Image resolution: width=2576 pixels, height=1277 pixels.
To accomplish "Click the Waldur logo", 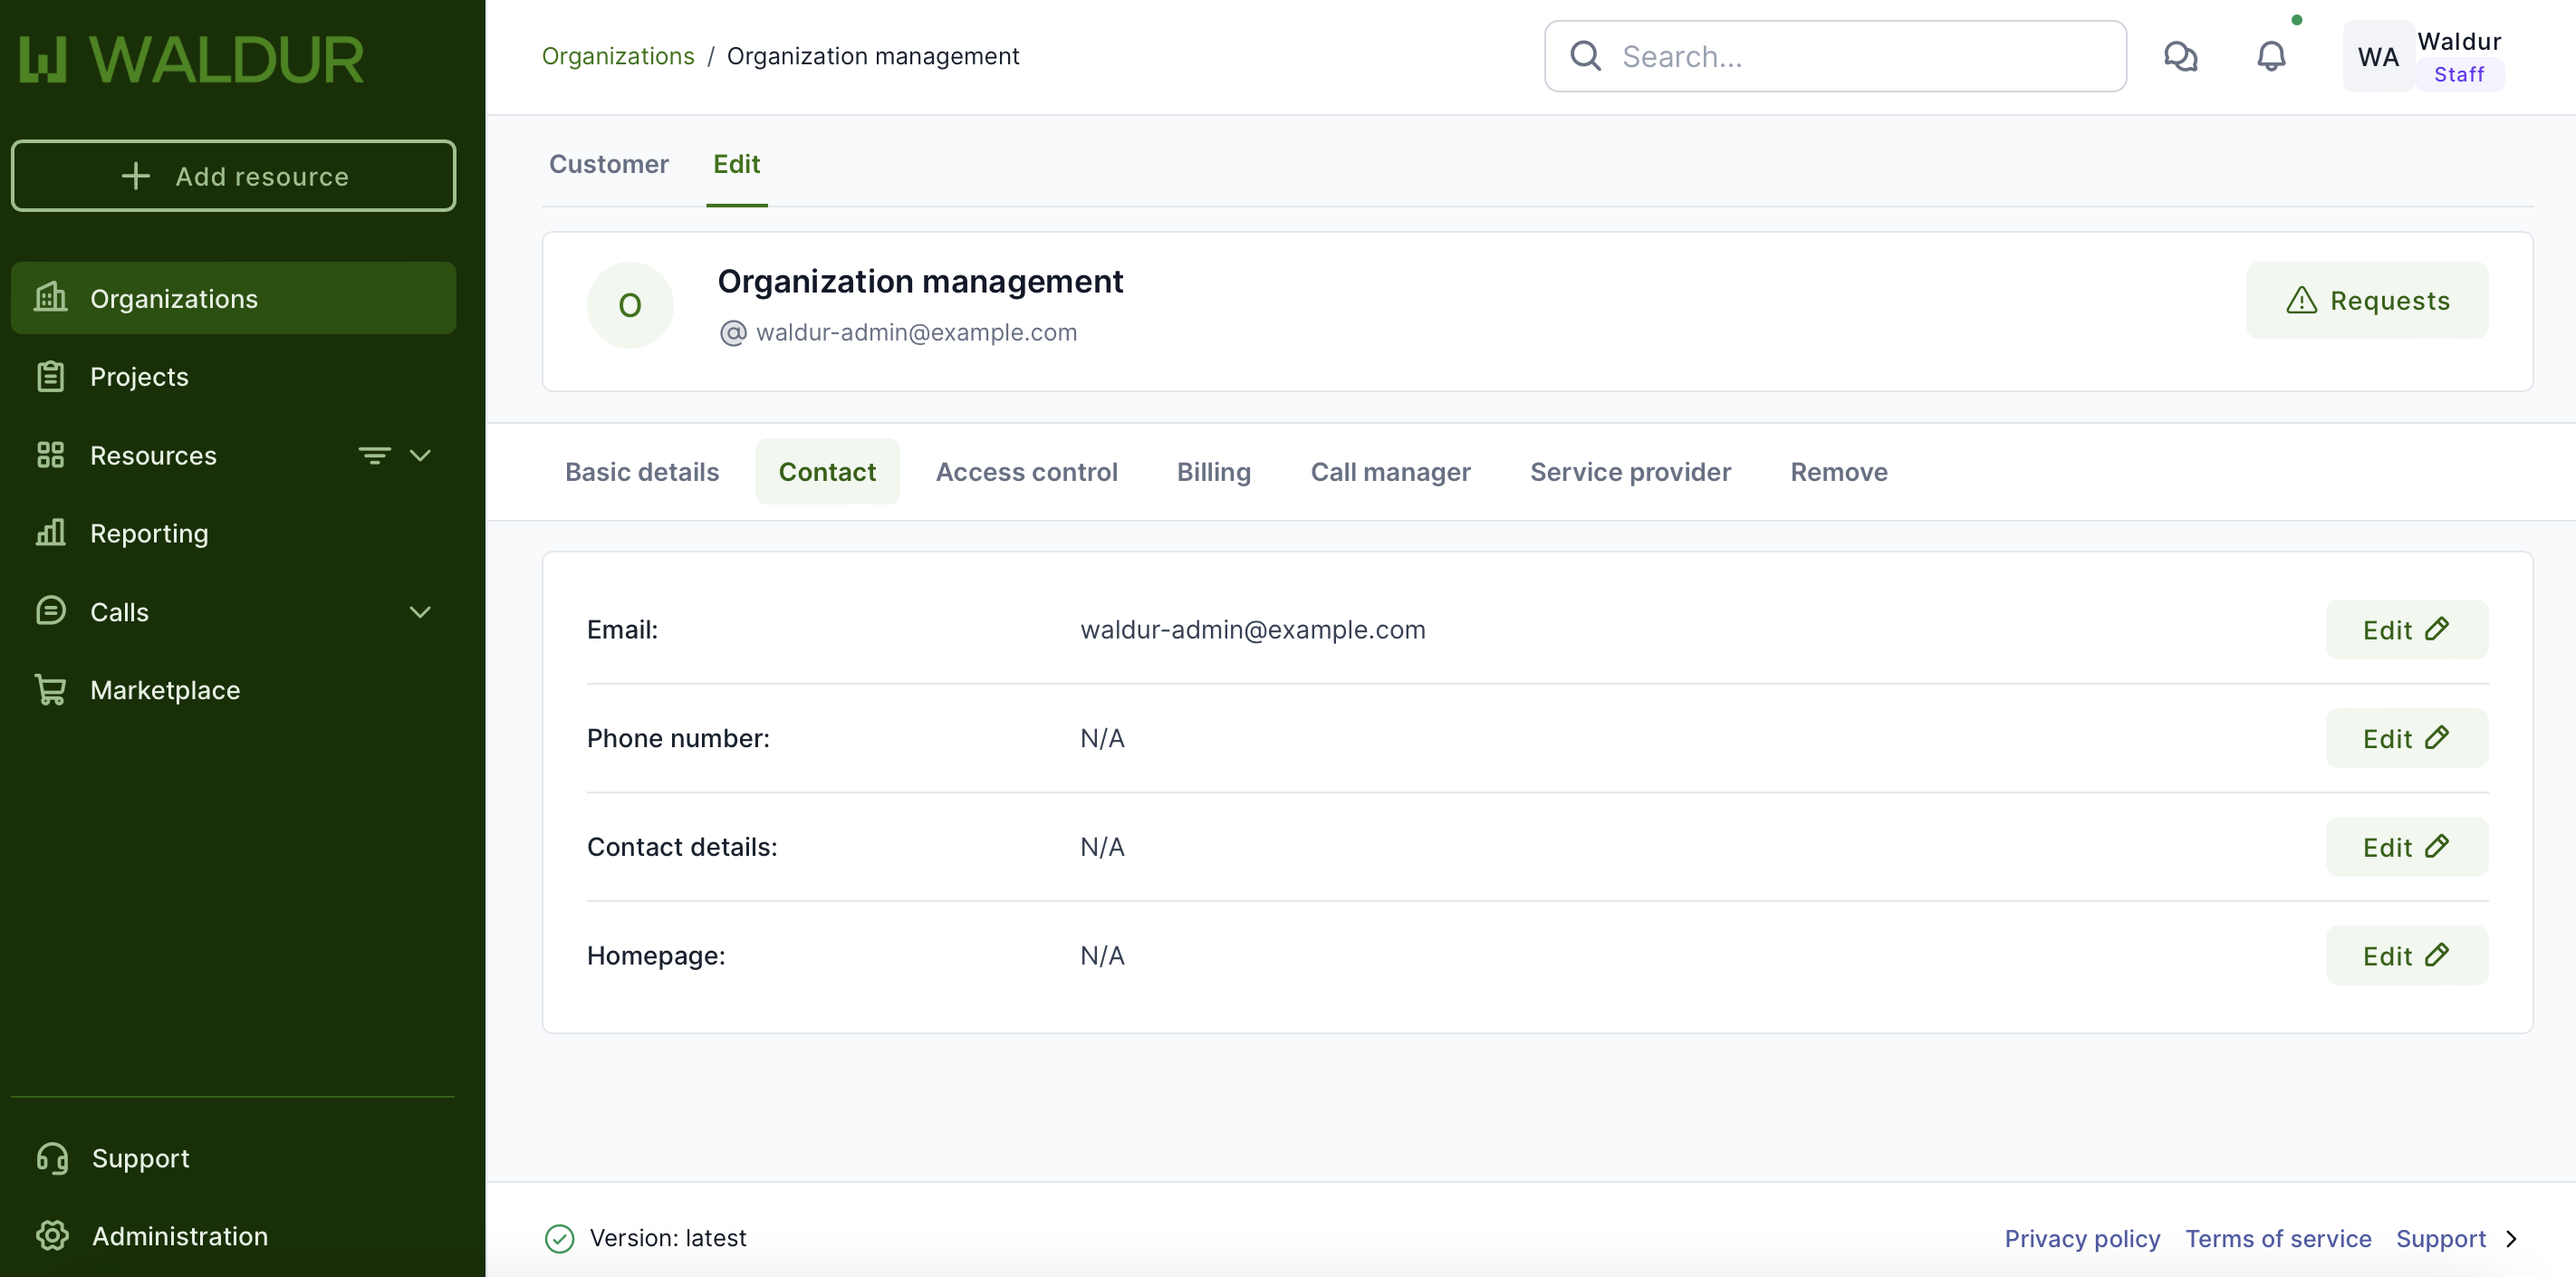I will point(192,59).
